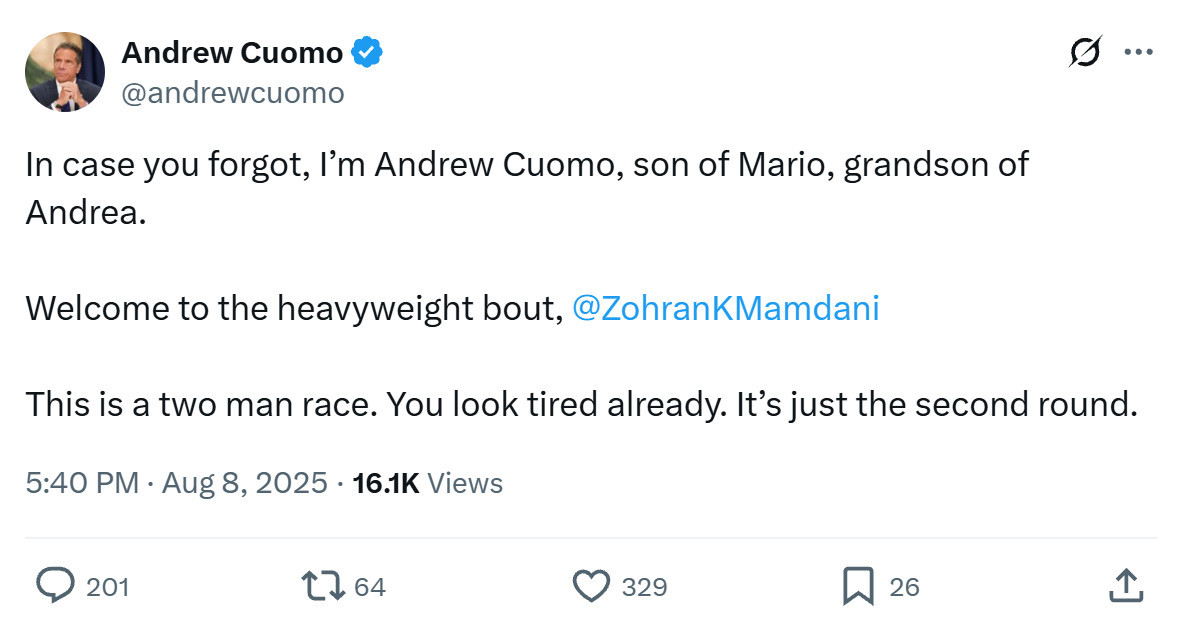
Task: Bookmark this tweet using the bookmark icon
Action: click(858, 586)
